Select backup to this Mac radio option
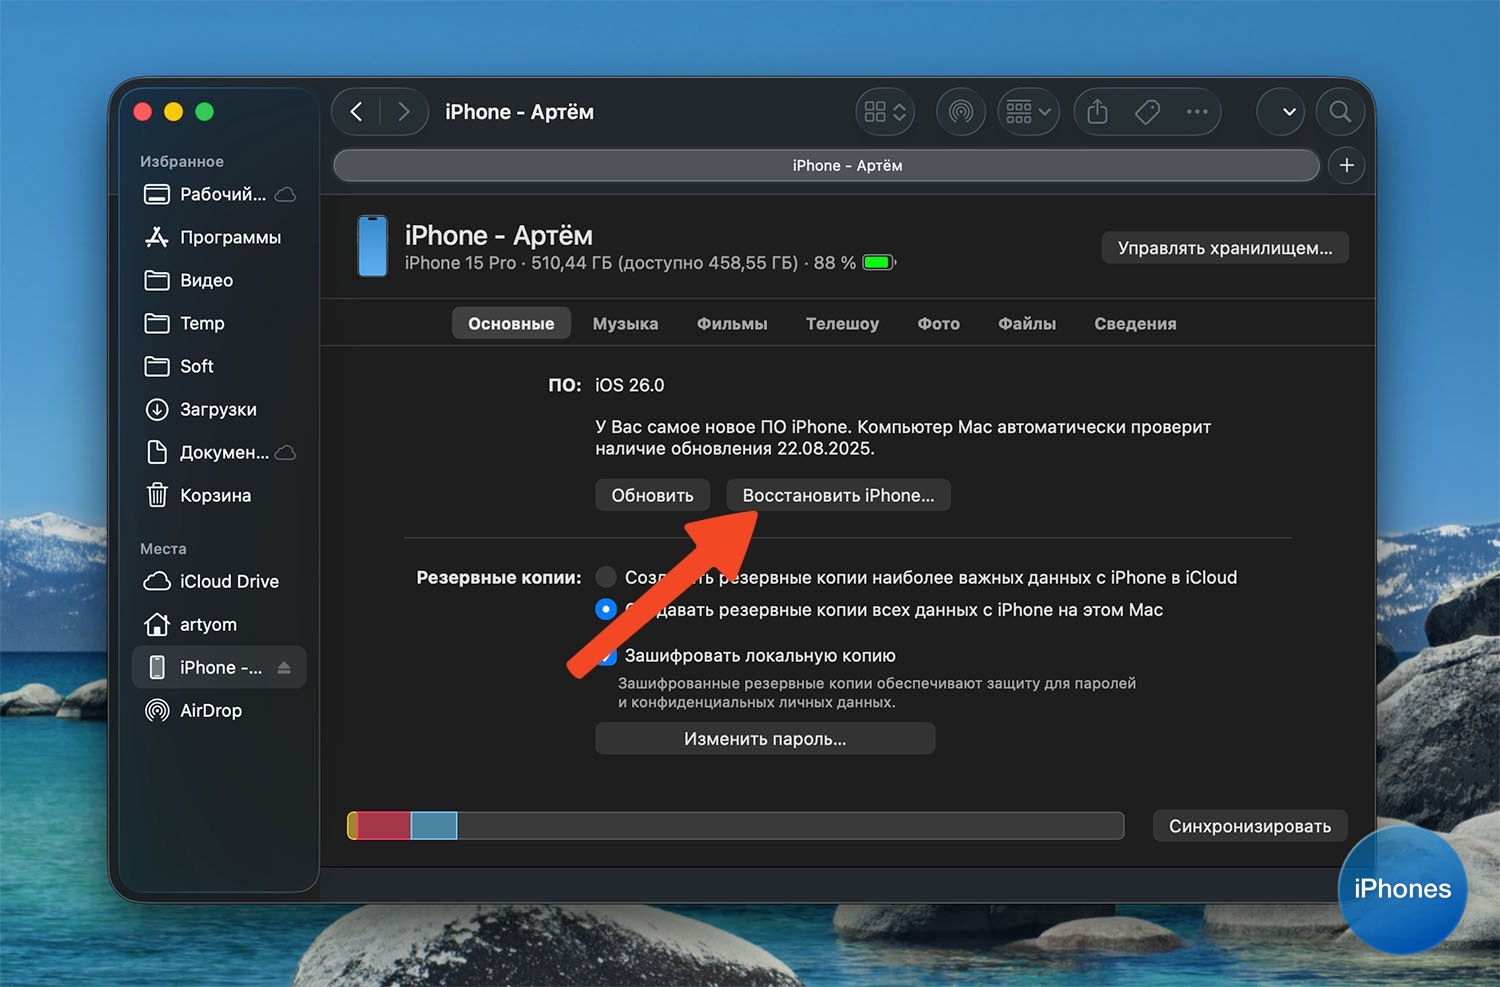1500x987 pixels. pos(606,610)
